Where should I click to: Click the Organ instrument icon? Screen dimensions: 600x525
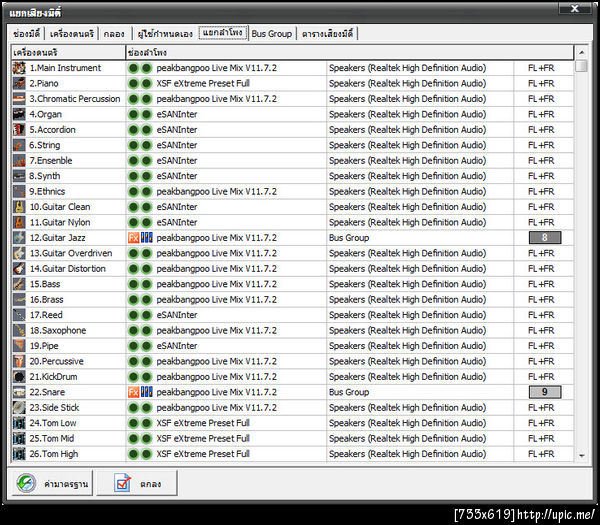tap(19, 114)
